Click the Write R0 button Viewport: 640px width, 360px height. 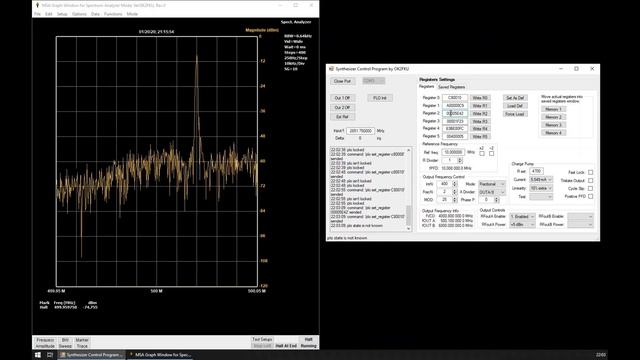[x=480, y=98]
